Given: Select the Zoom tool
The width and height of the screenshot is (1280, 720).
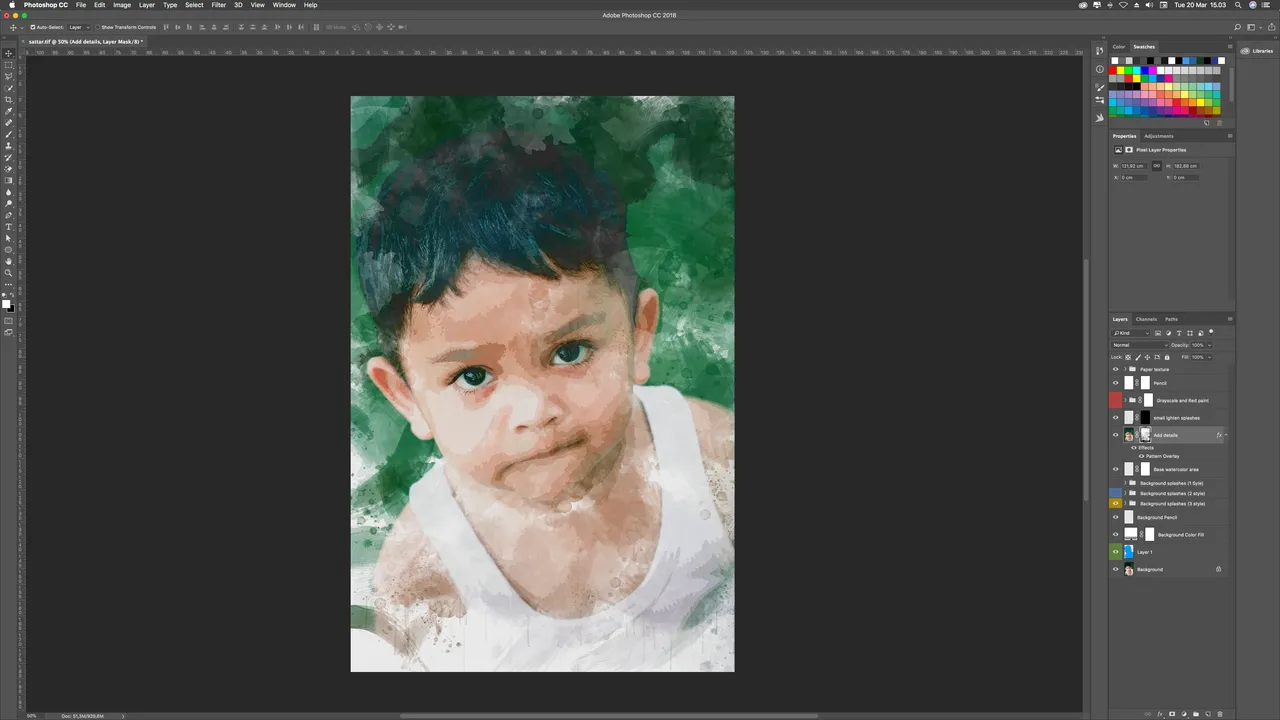Looking at the screenshot, I should pyautogui.click(x=9, y=273).
